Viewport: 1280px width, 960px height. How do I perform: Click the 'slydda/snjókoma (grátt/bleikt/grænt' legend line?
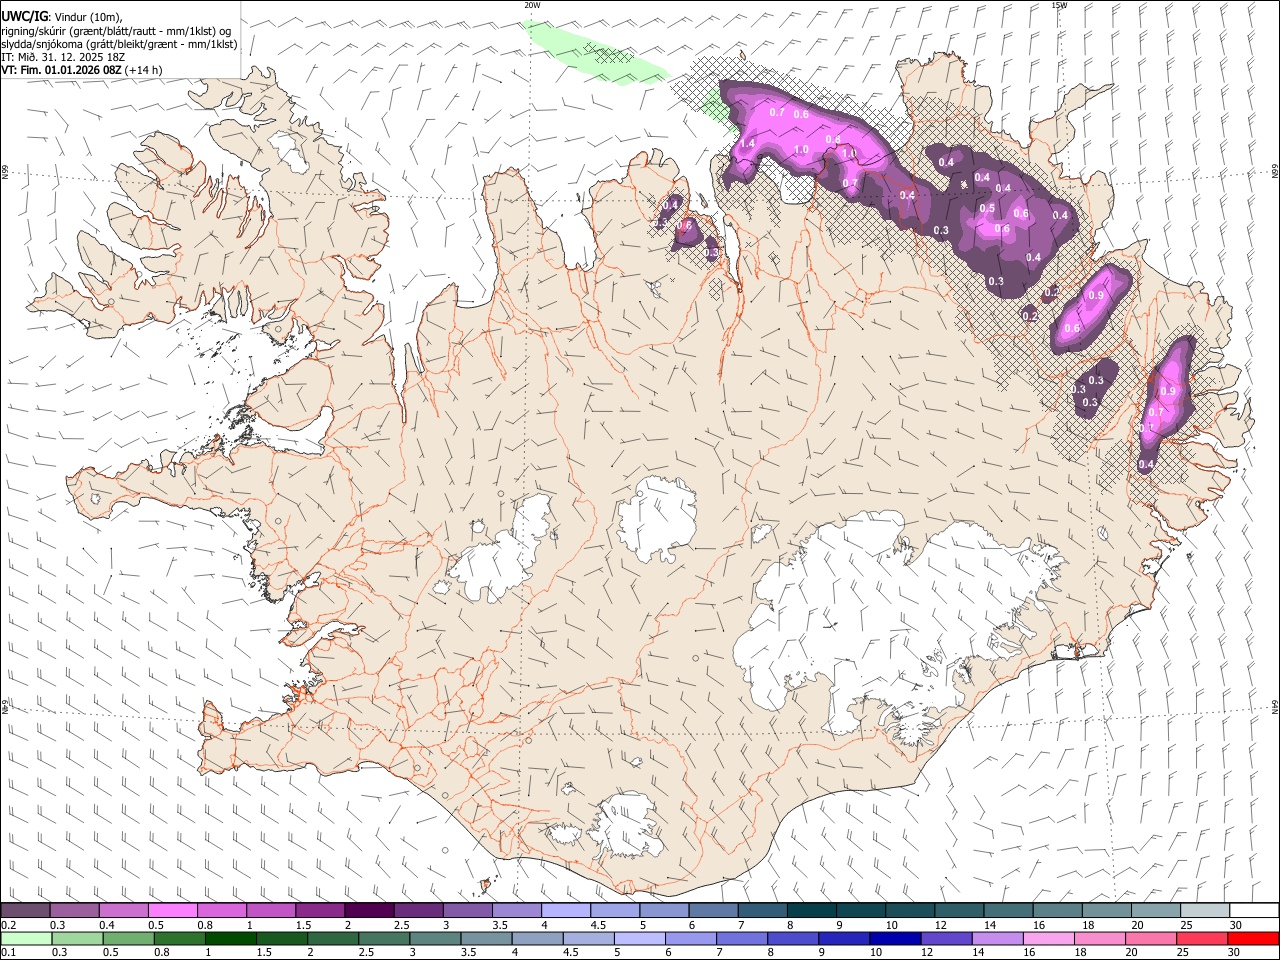pyautogui.click(x=119, y=44)
